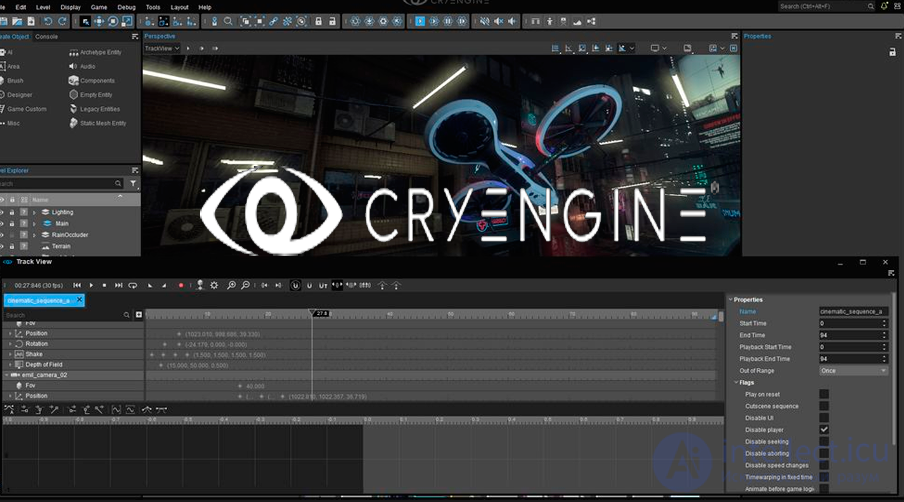
Task: Click the playhead marker at 27.8
Action: click(318, 313)
